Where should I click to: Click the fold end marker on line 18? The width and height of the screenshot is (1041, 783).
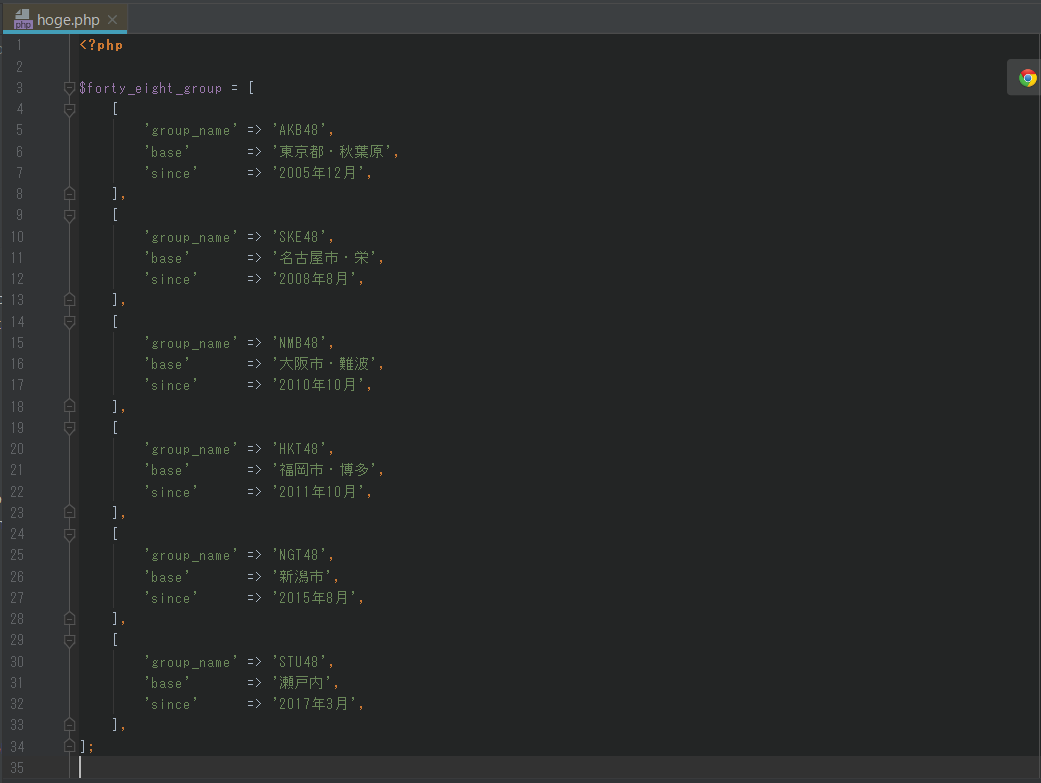click(69, 406)
